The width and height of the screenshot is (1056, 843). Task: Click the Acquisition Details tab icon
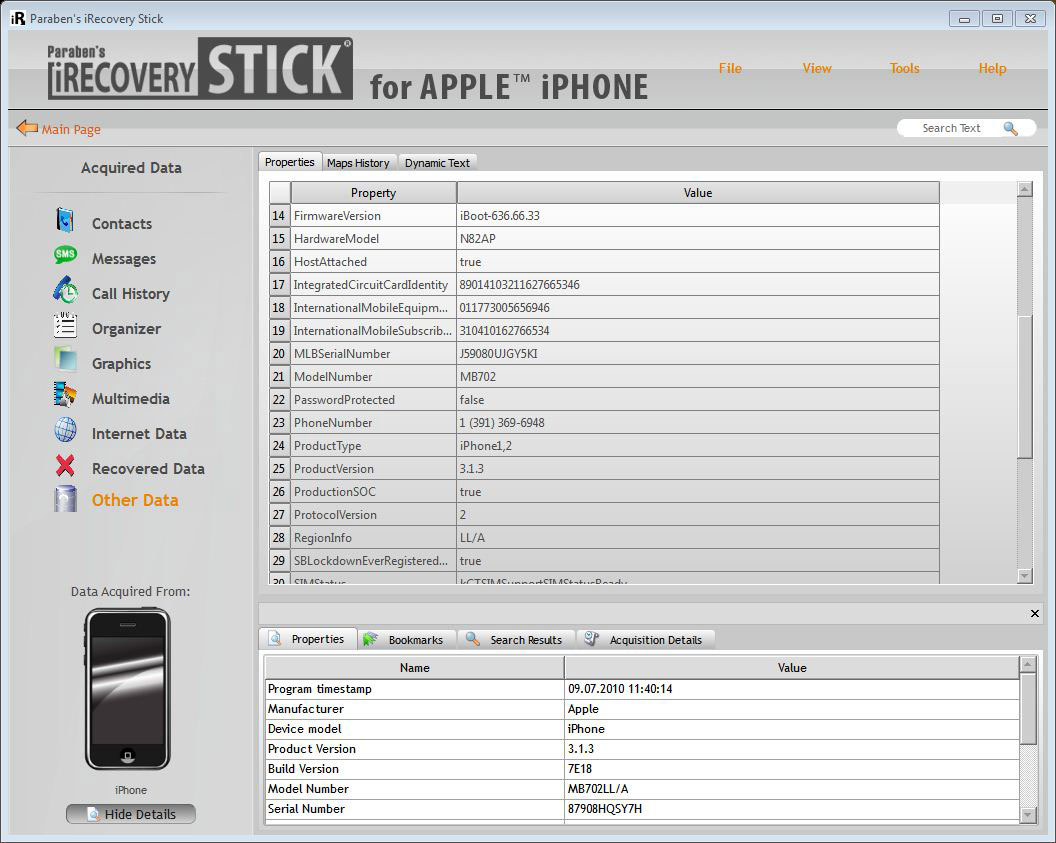[x=591, y=638]
